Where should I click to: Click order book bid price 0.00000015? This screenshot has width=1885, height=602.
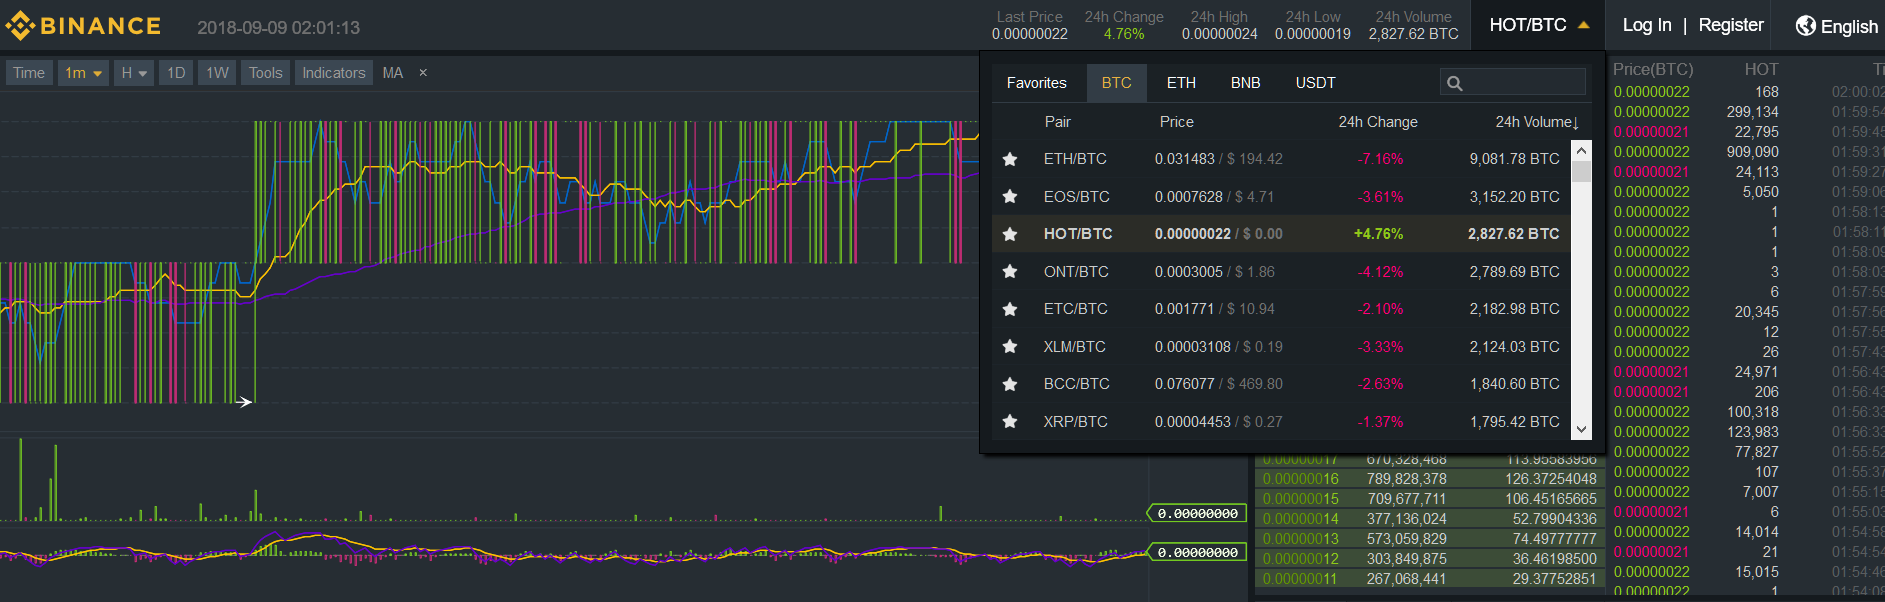(x=1300, y=499)
